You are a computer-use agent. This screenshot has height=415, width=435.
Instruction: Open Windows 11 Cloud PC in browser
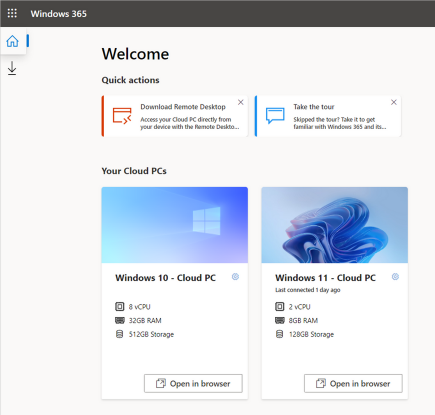353,383
